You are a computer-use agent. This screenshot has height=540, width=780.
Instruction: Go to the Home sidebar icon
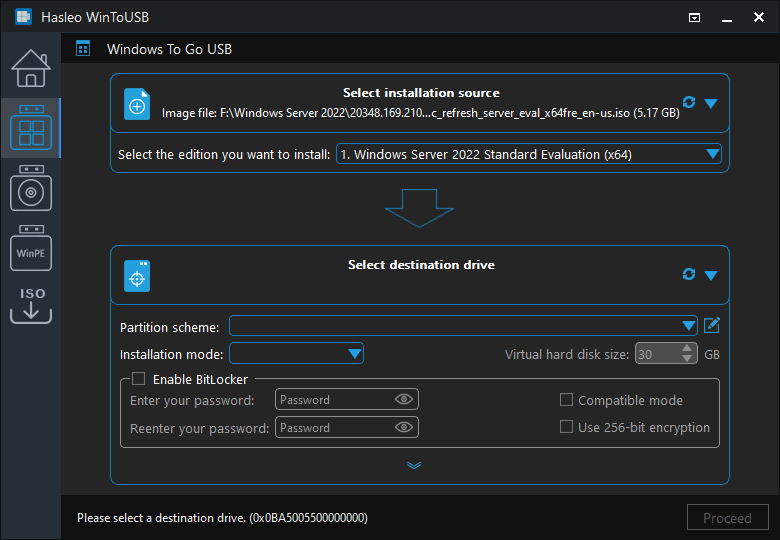(x=31, y=68)
